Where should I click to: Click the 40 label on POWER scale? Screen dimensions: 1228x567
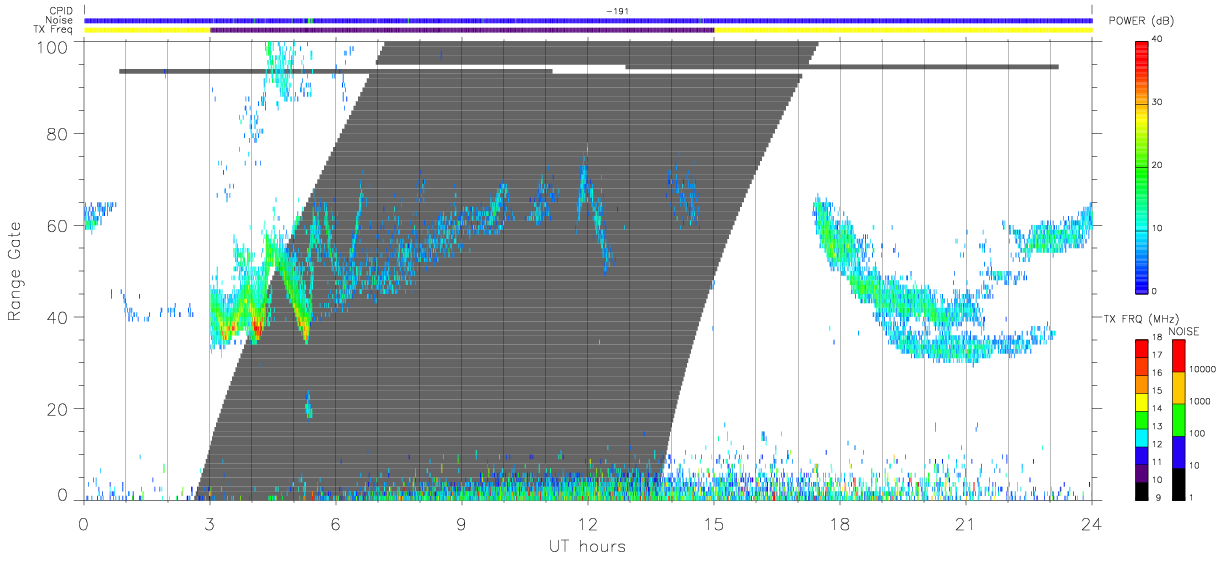pos(1159,39)
